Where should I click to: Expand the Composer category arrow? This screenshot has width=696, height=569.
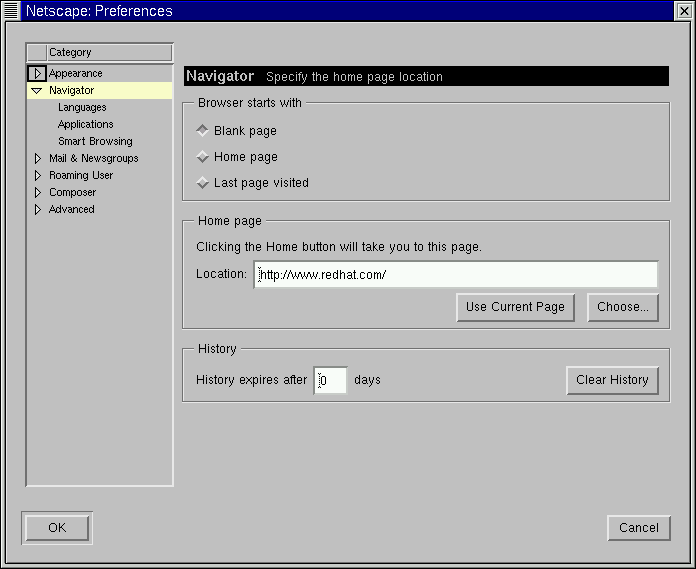[38, 192]
